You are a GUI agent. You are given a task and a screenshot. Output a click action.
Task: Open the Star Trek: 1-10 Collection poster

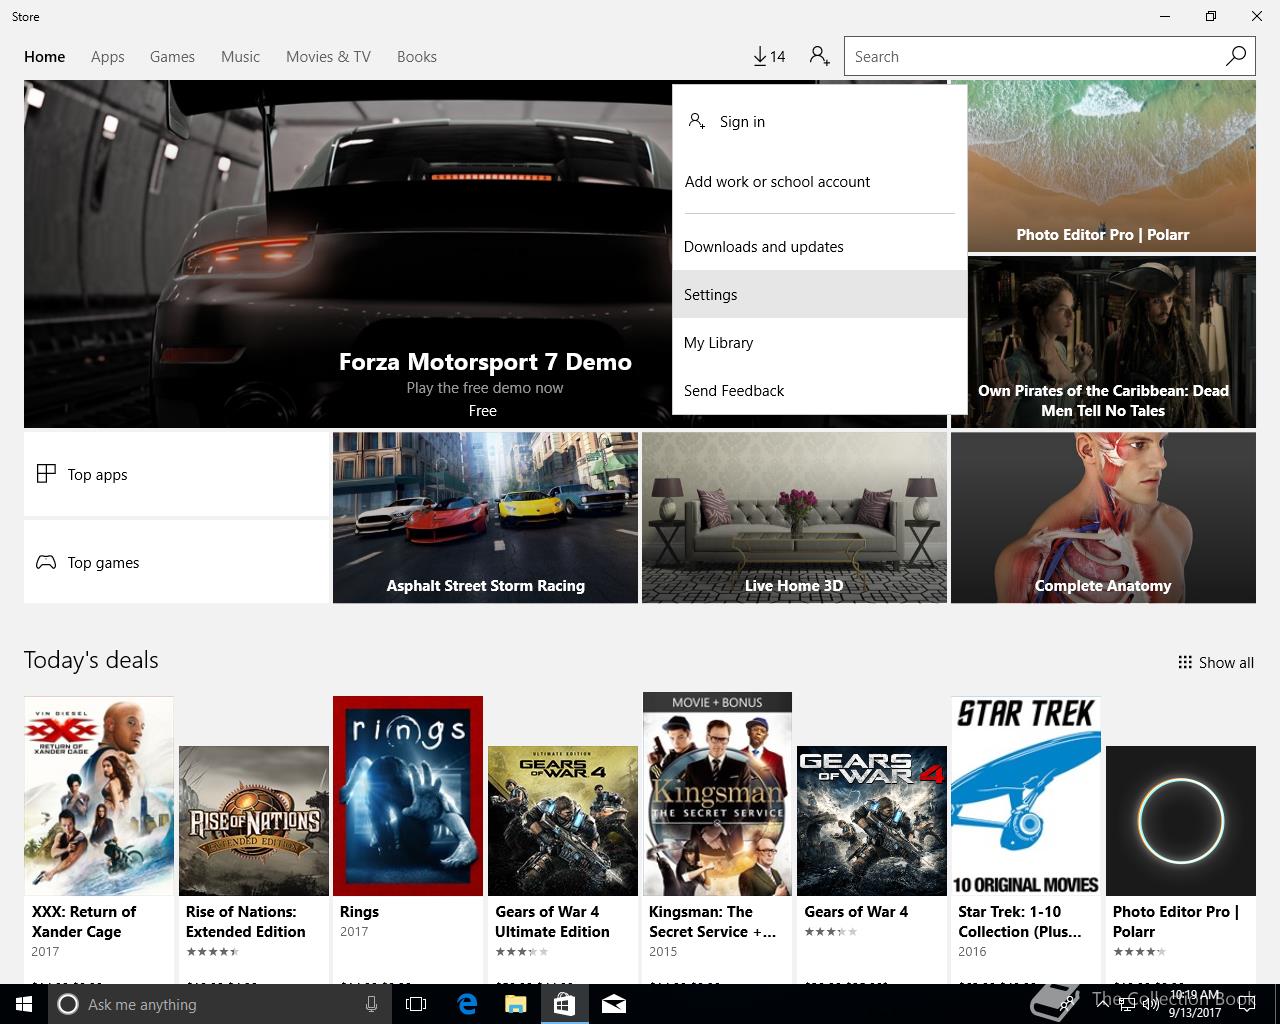click(1026, 796)
